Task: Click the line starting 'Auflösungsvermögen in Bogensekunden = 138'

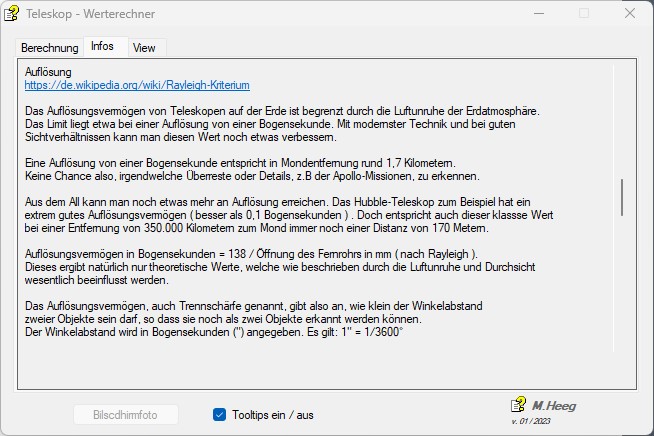Action: click(251, 254)
